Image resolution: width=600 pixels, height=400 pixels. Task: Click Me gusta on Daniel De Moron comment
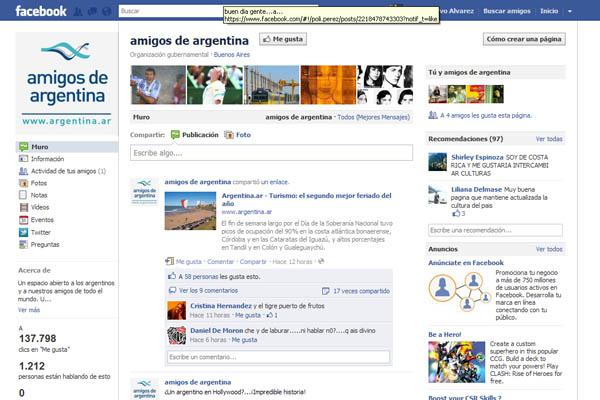coord(244,340)
